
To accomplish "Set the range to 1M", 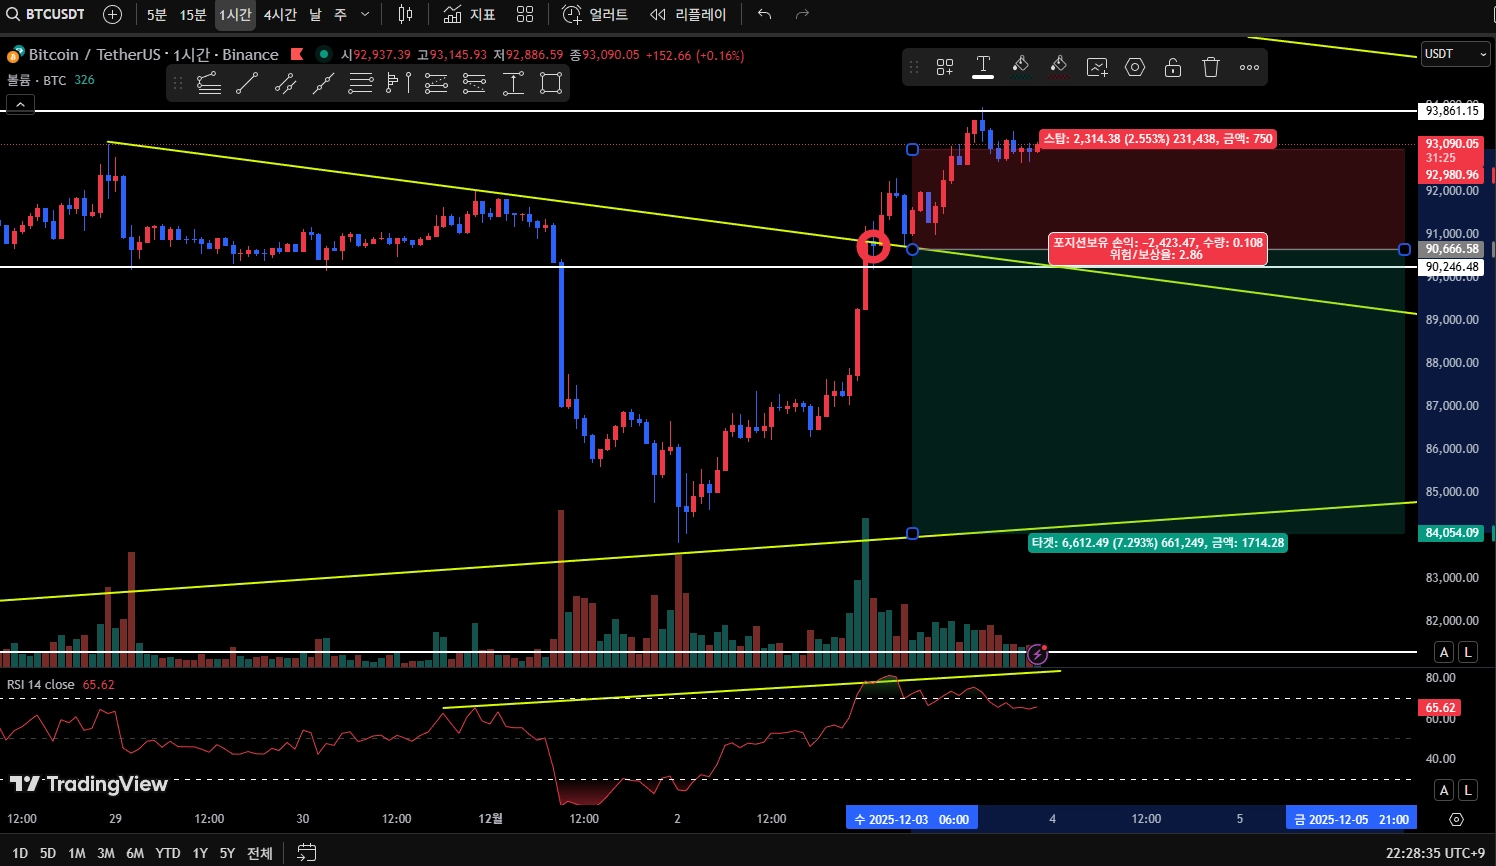I will tap(77, 853).
